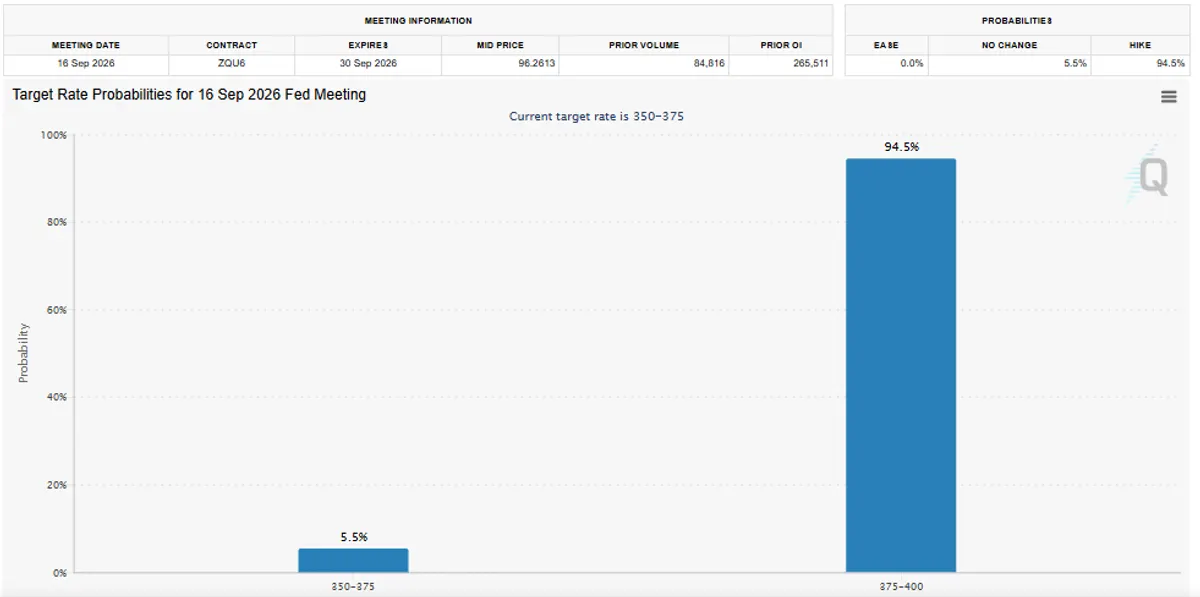Select the 375-400 probability bar
Image resolution: width=1200 pixels, height=597 pixels.
(900, 365)
